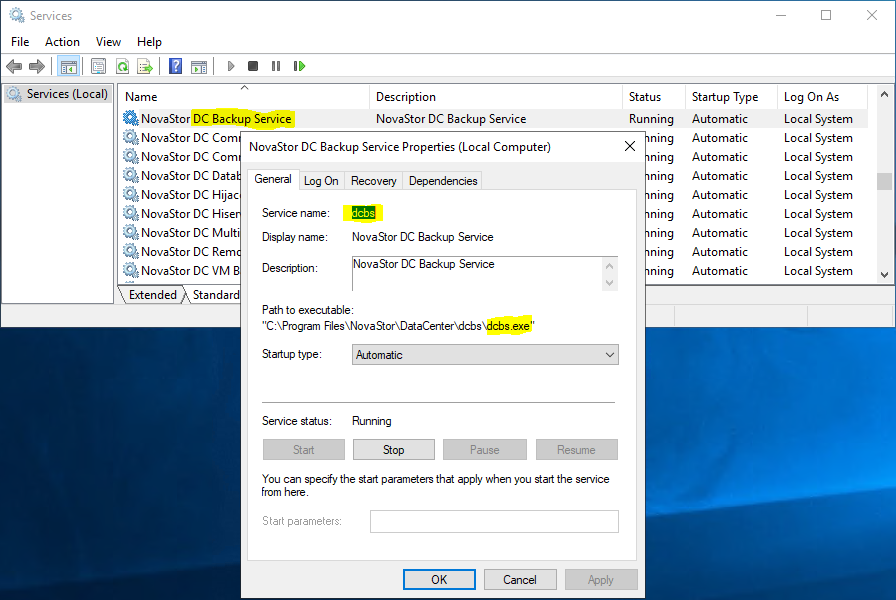Sort services by the Log On As column header

coord(823,97)
